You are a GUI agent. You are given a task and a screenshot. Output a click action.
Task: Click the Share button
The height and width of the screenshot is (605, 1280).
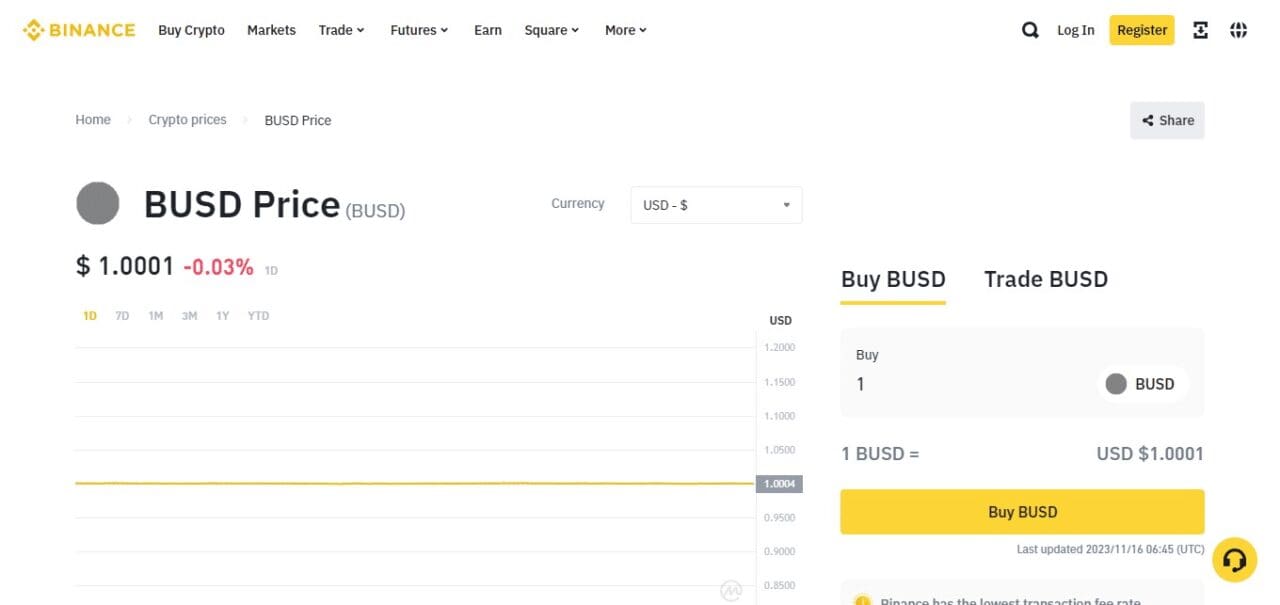pos(1167,120)
